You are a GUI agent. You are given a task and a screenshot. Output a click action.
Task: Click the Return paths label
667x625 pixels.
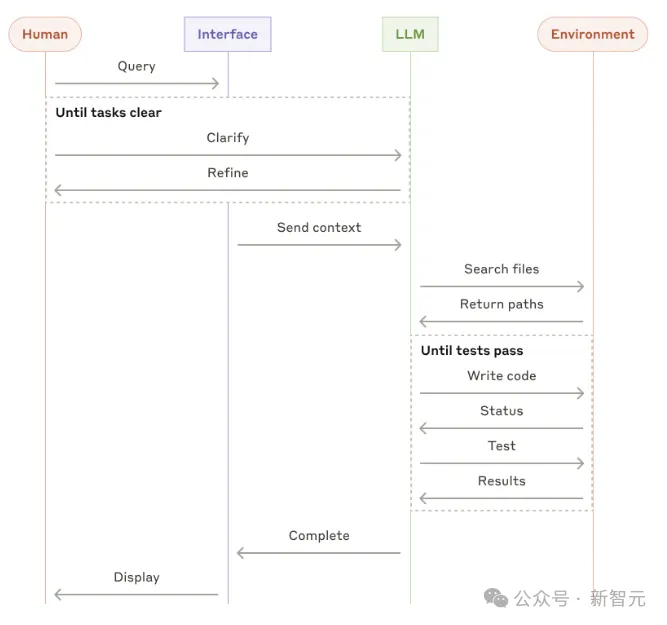pos(502,304)
